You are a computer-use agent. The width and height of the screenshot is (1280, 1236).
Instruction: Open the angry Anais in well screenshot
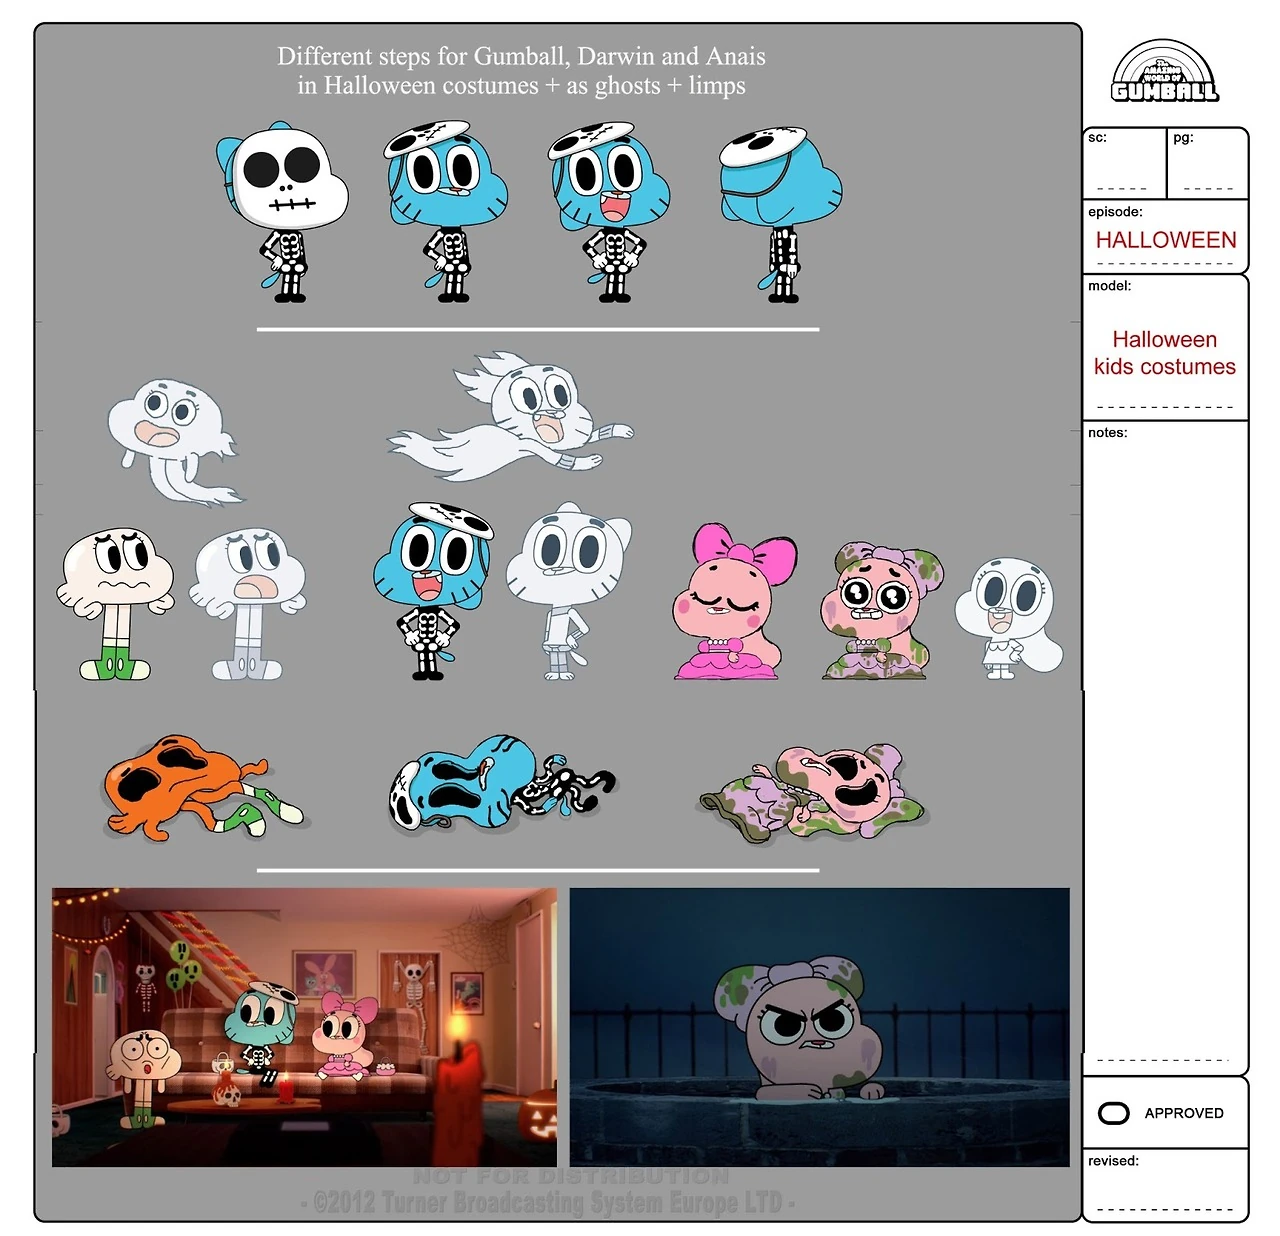(x=819, y=1027)
